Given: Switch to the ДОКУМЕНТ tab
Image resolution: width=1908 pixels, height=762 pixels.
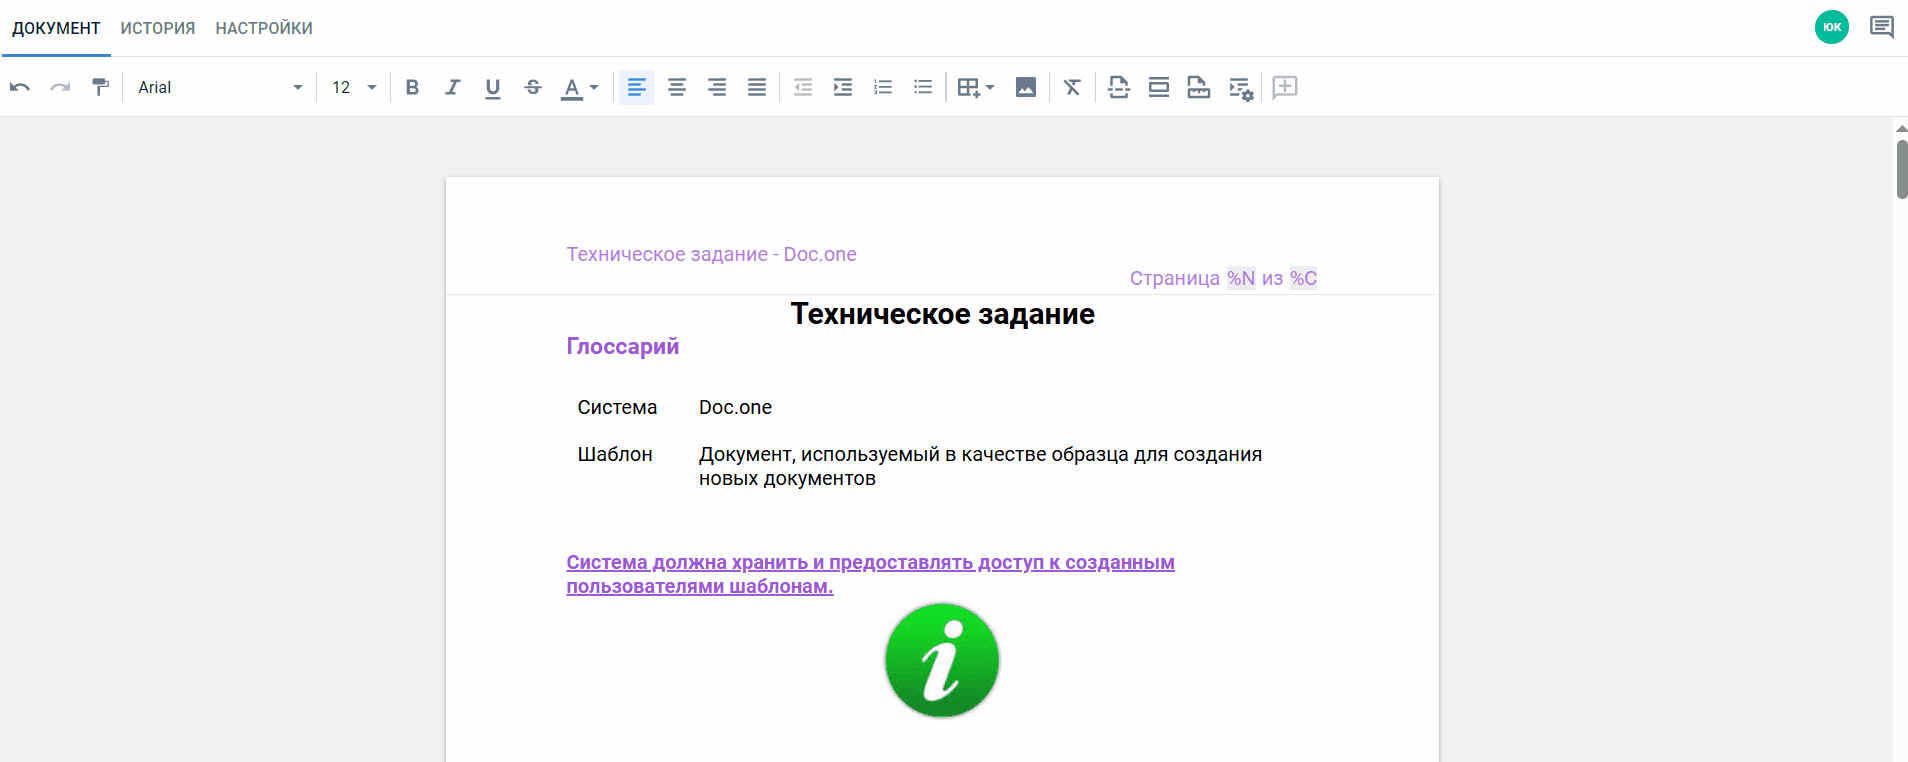Looking at the screenshot, I should pyautogui.click(x=56, y=28).
